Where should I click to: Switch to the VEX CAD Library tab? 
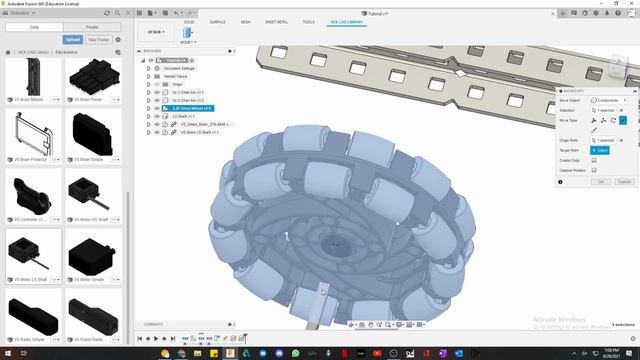tap(347, 22)
